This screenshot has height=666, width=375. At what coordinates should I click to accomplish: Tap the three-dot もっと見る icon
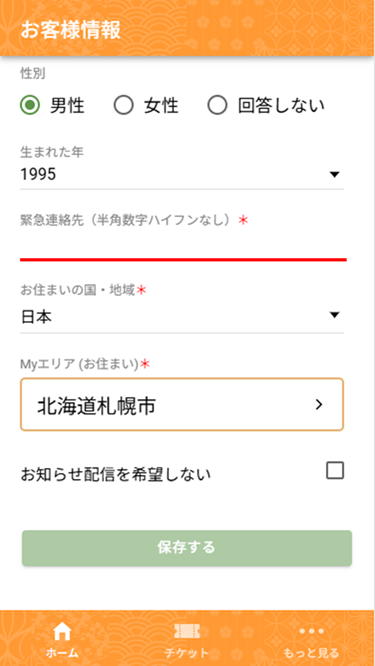(311, 632)
